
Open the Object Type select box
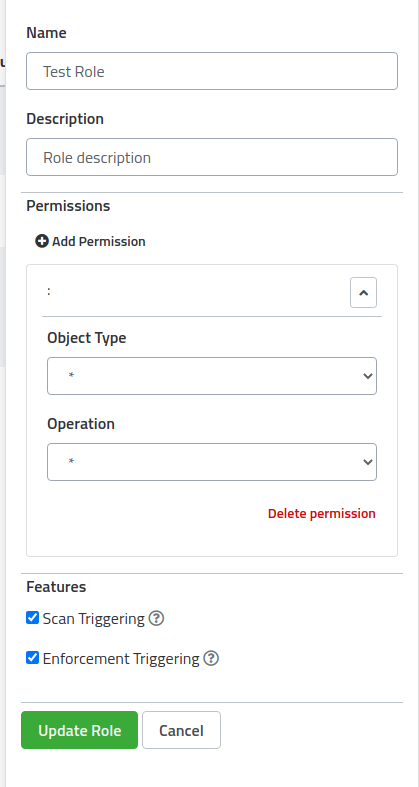[212, 376]
